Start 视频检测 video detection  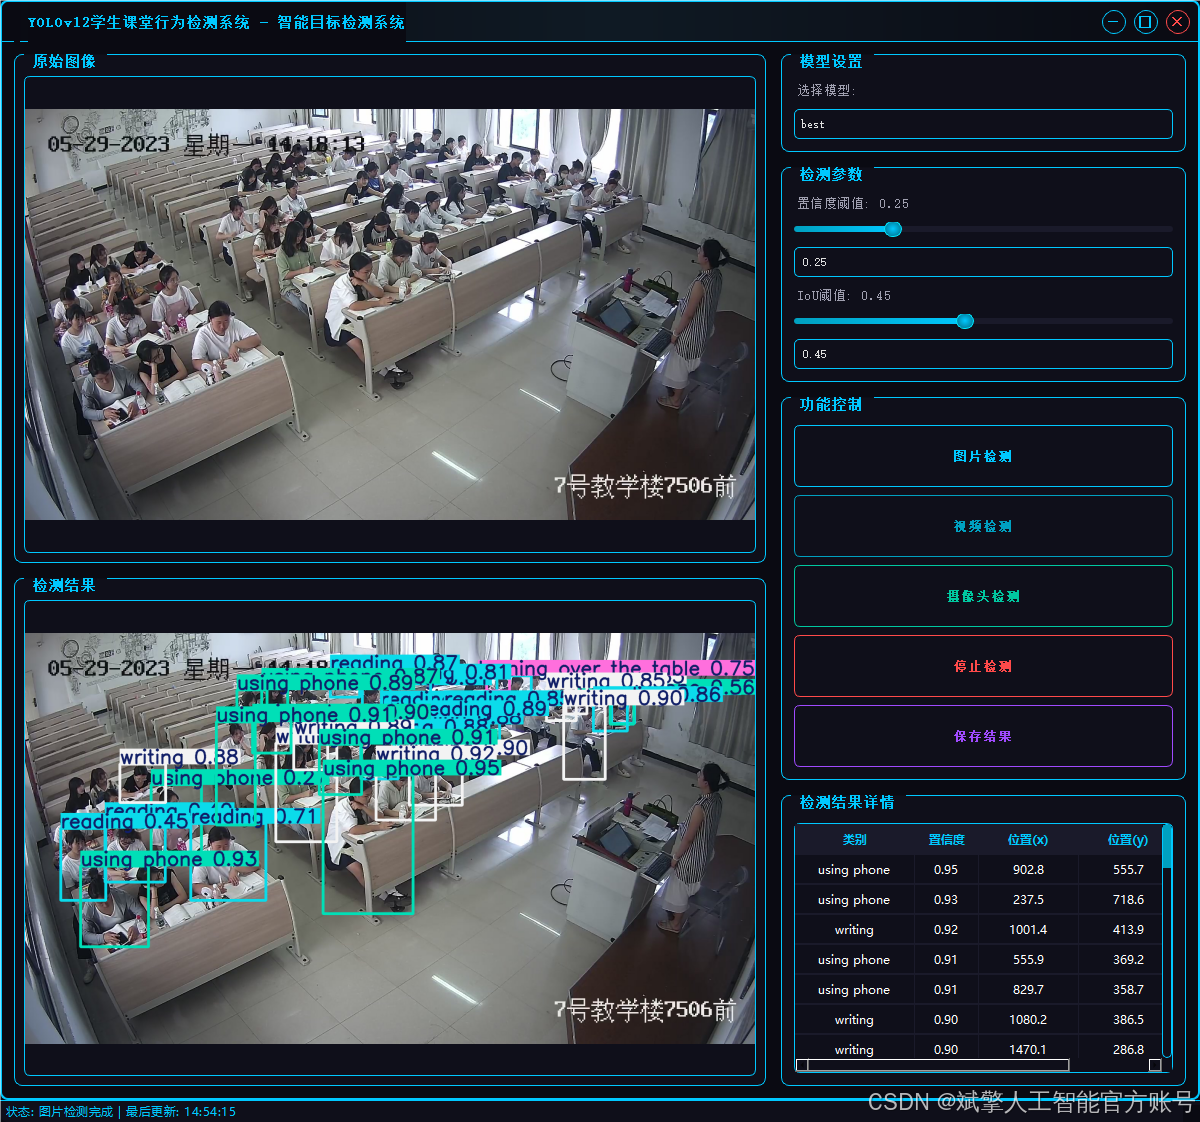pos(982,526)
